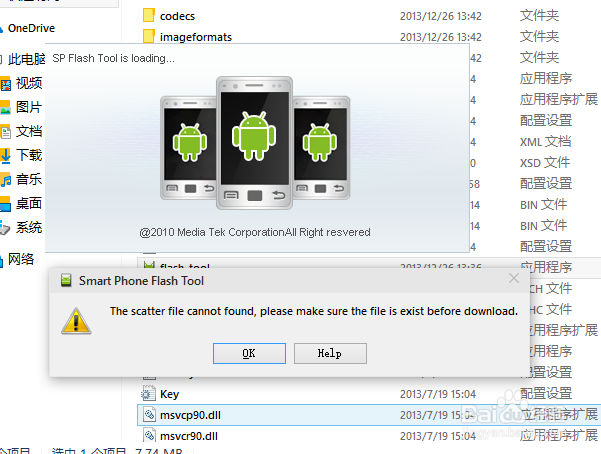Select the Key configuration file
601x454 pixels.
point(169,394)
